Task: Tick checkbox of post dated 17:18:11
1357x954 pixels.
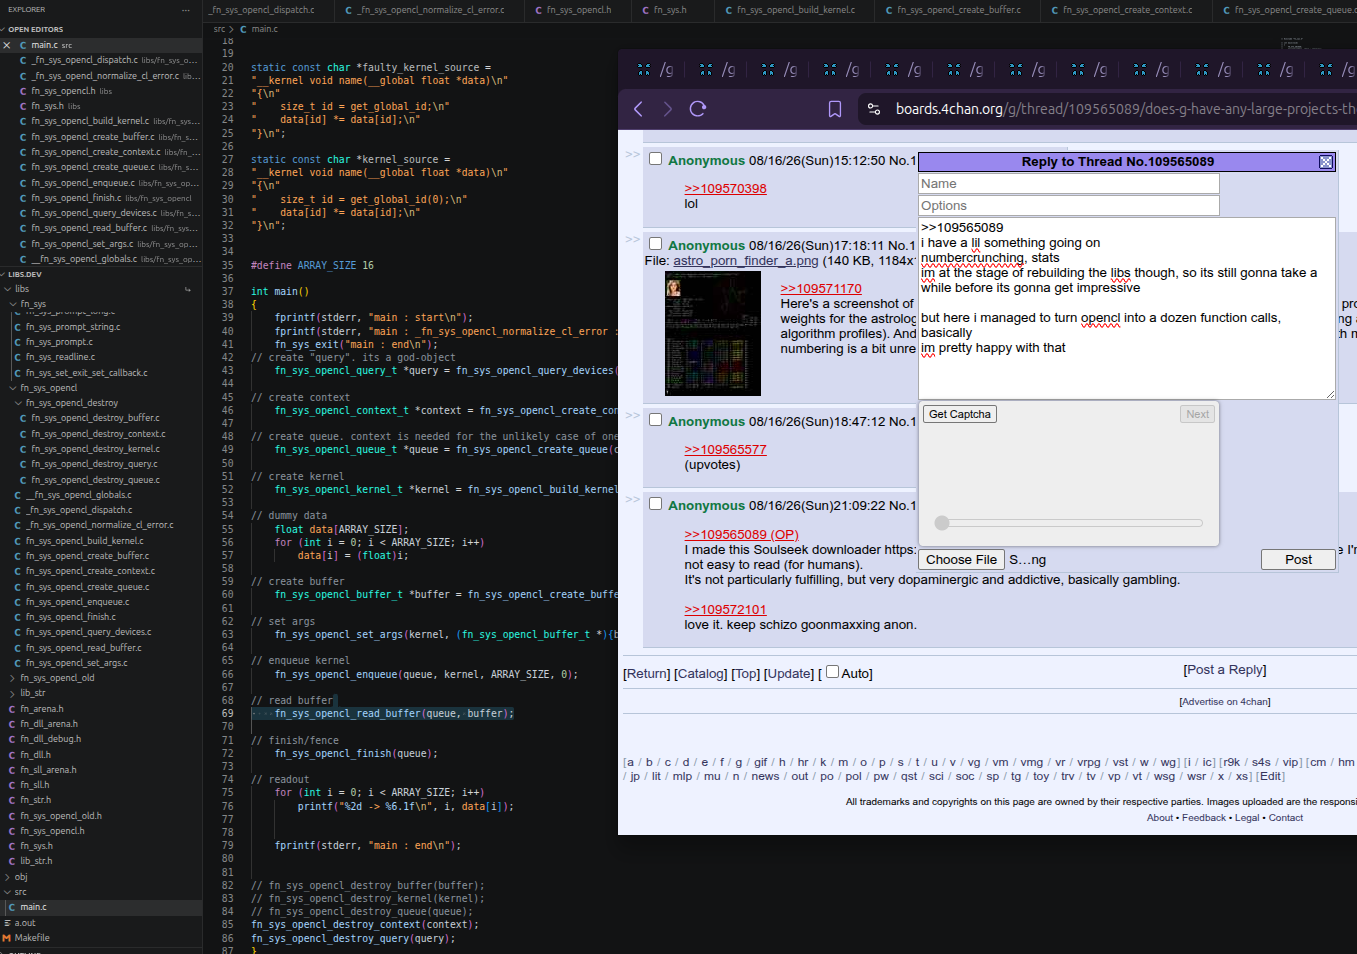Action: (x=656, y=244)
